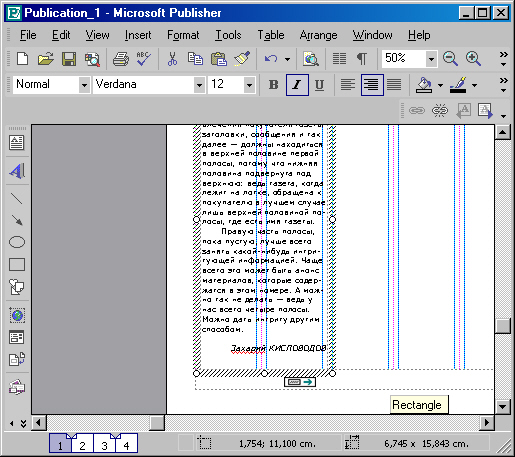Enable Underline formatting
This screenshot has width=515, height=457.
click(x=319, y=85)
